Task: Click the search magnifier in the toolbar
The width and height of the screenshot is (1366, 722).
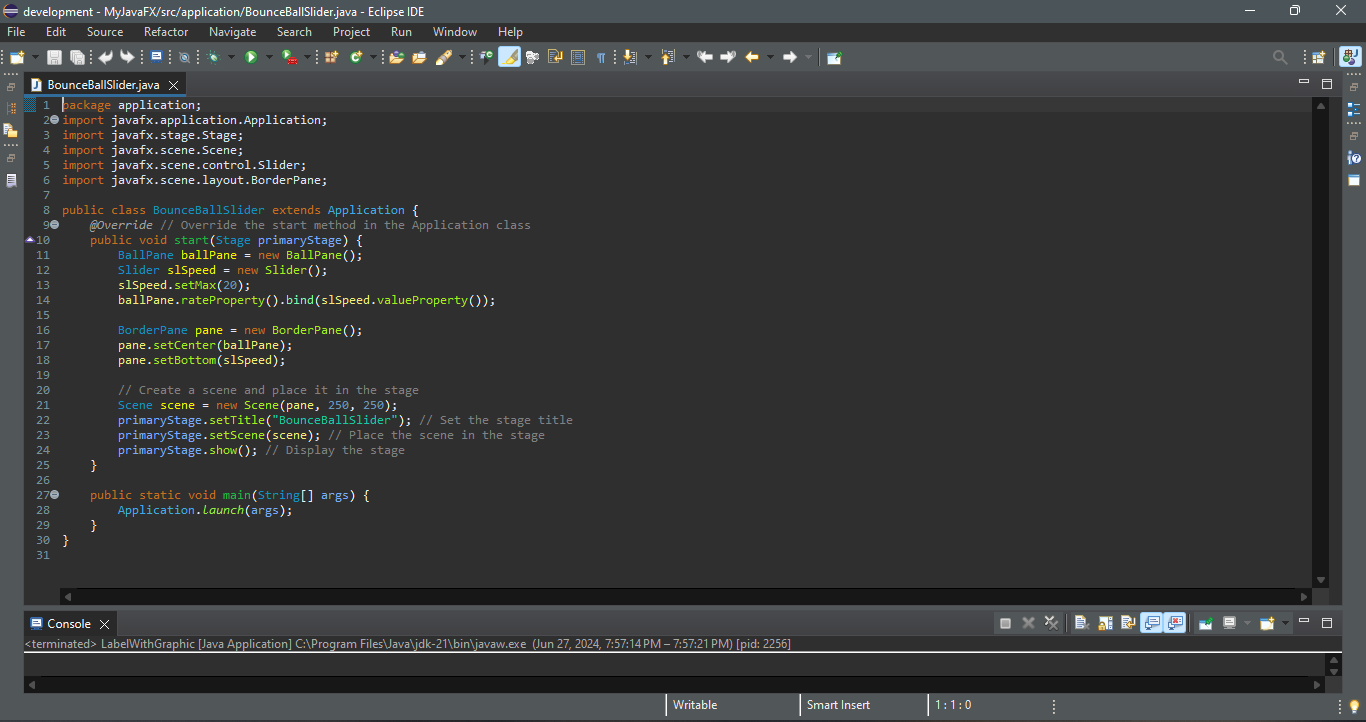Action: 1279,58
